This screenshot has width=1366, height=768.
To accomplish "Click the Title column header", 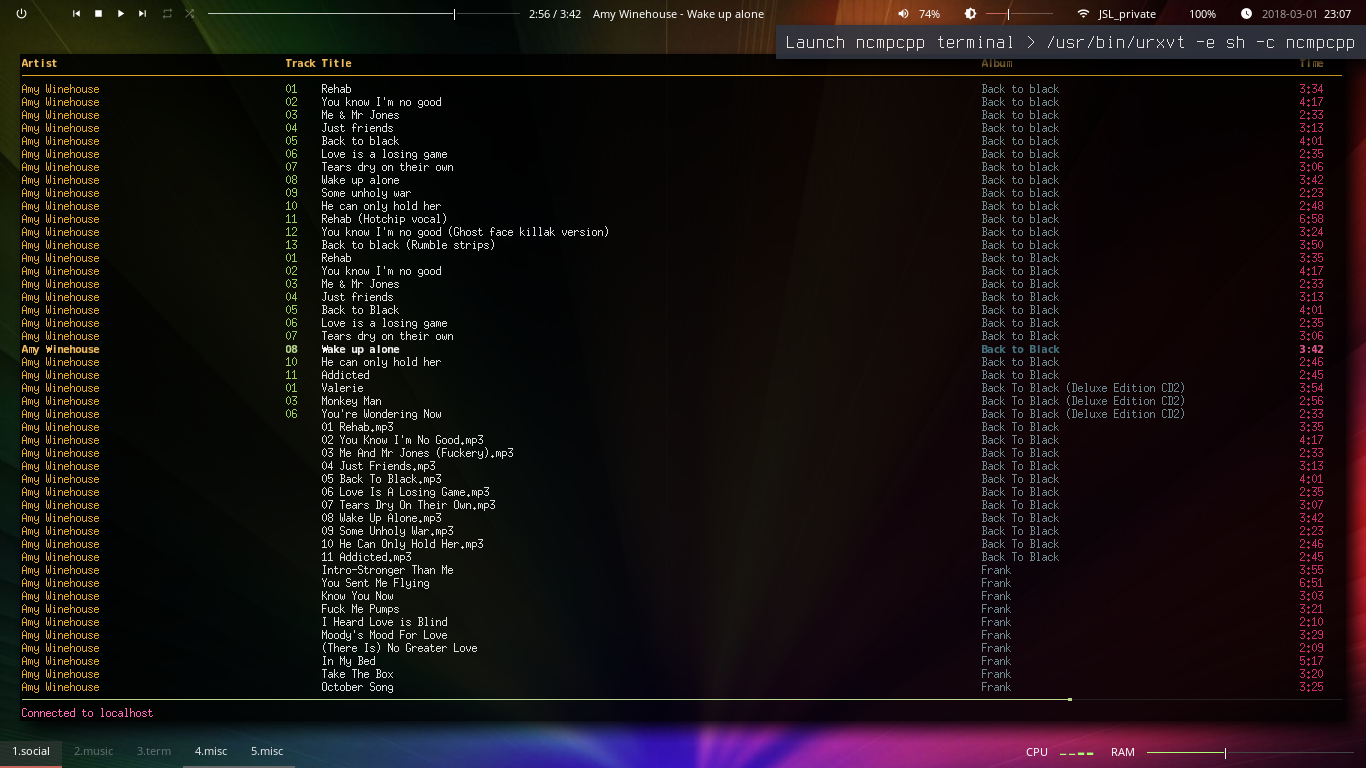I will [336, 63].
